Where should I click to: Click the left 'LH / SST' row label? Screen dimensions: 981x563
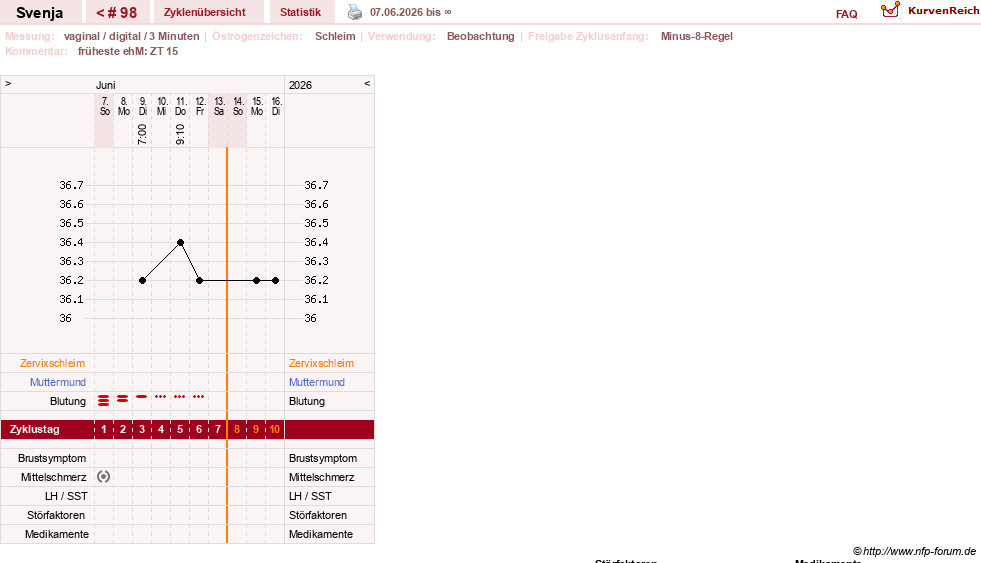(66, 497)
